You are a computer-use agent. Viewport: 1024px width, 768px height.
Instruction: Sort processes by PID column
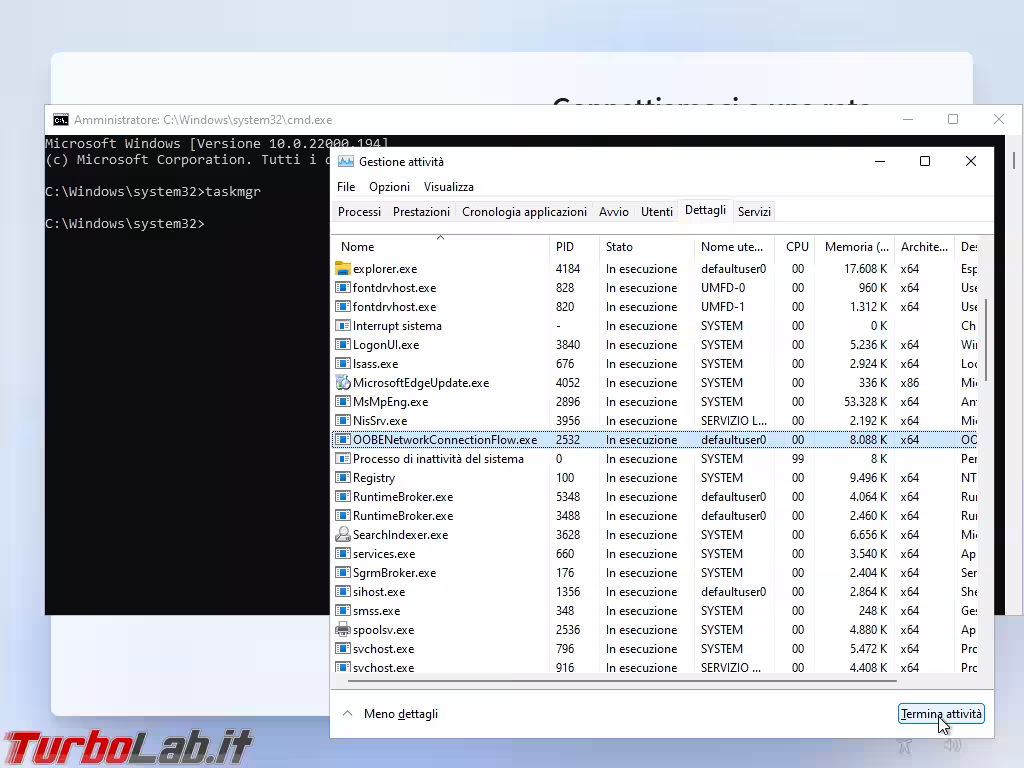click(x=565, y=247)
